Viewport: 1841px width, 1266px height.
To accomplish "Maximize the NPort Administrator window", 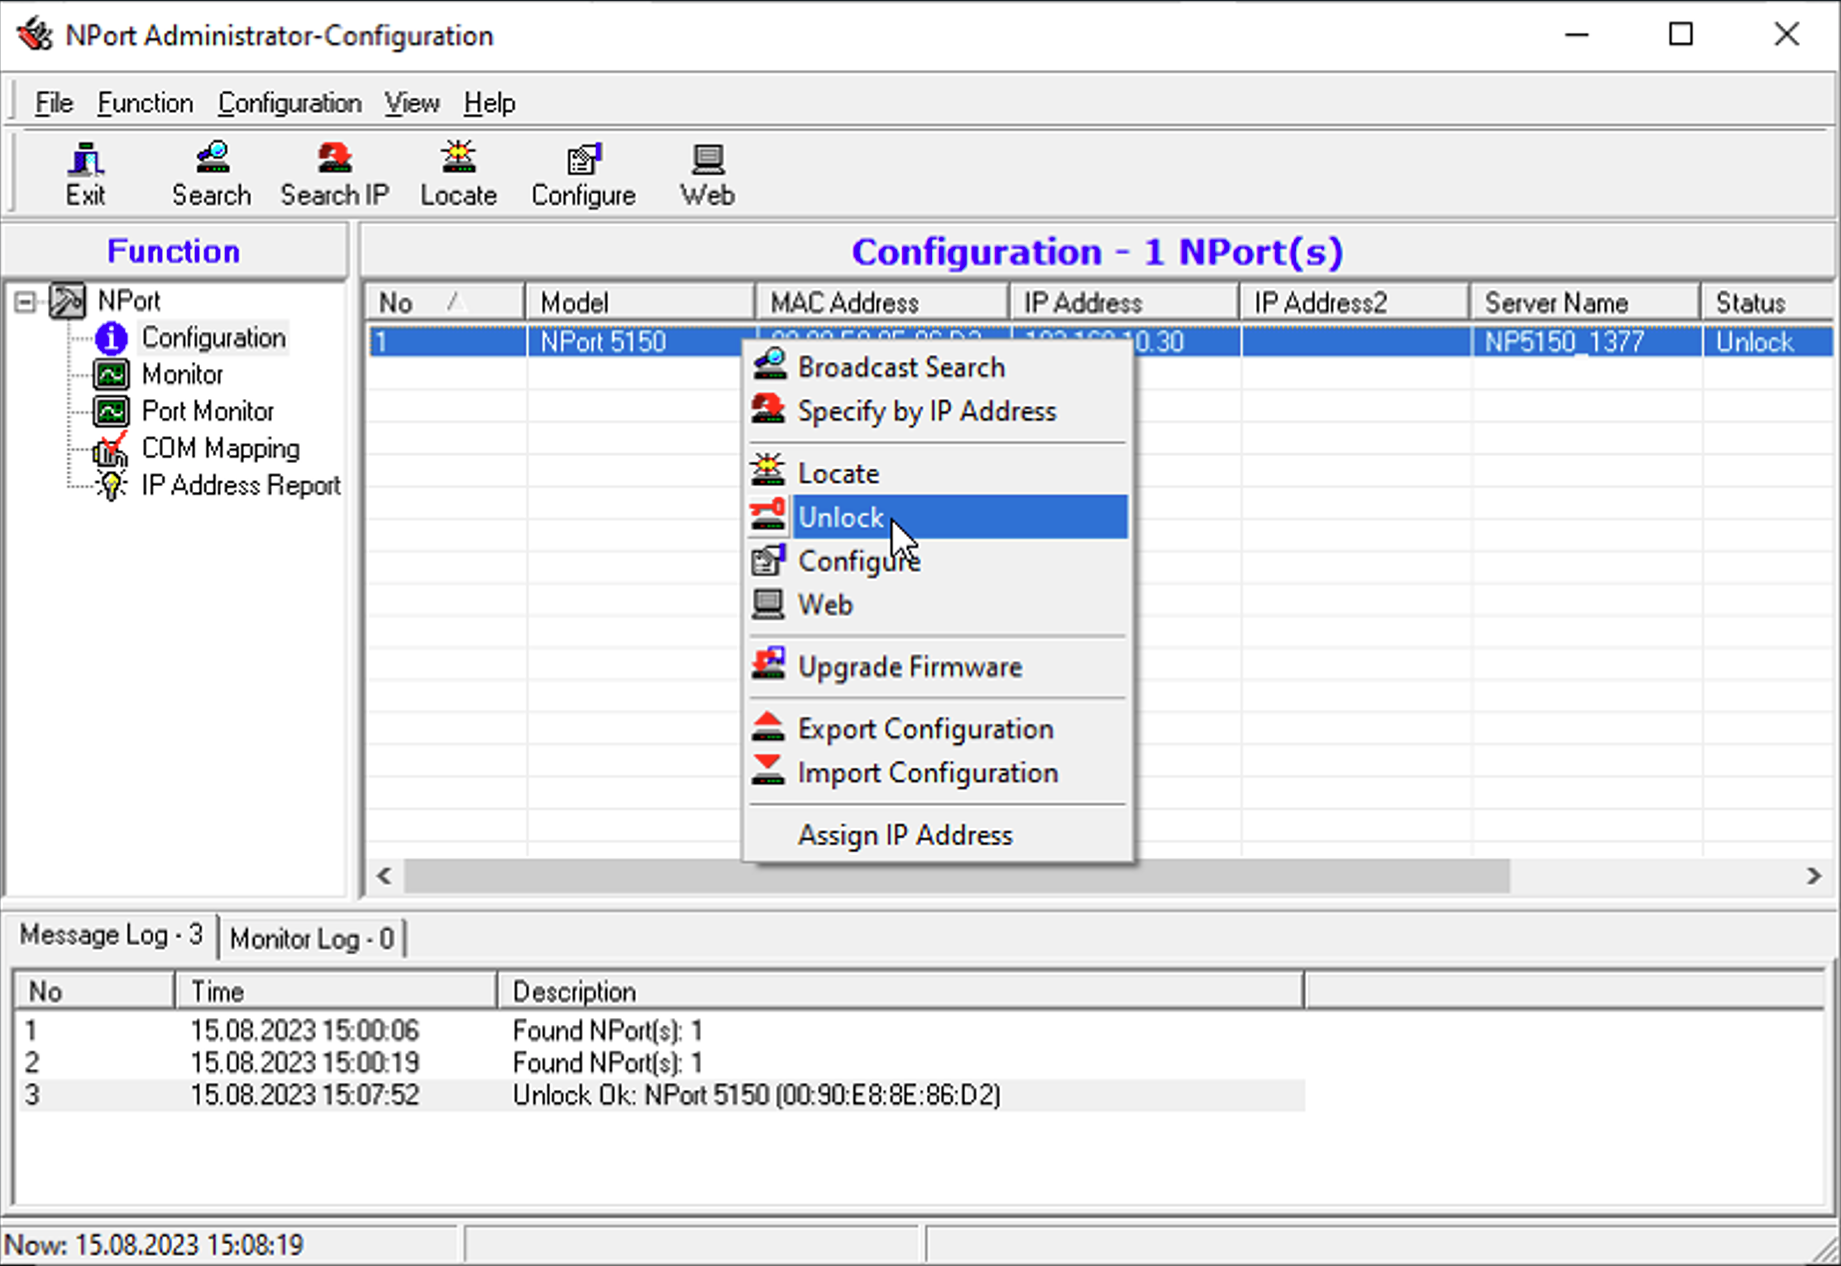I will pos(1682,35).
